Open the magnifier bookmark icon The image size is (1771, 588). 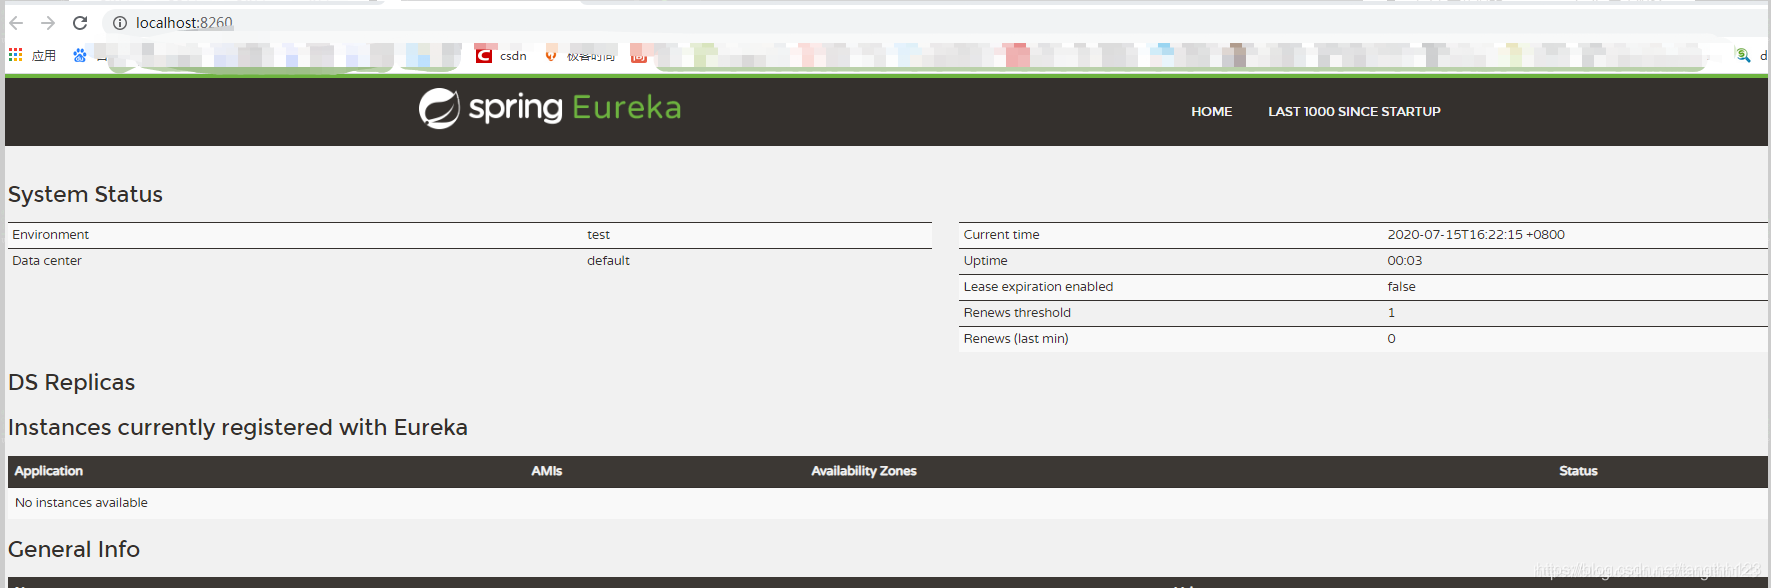tap(1743, 56)
